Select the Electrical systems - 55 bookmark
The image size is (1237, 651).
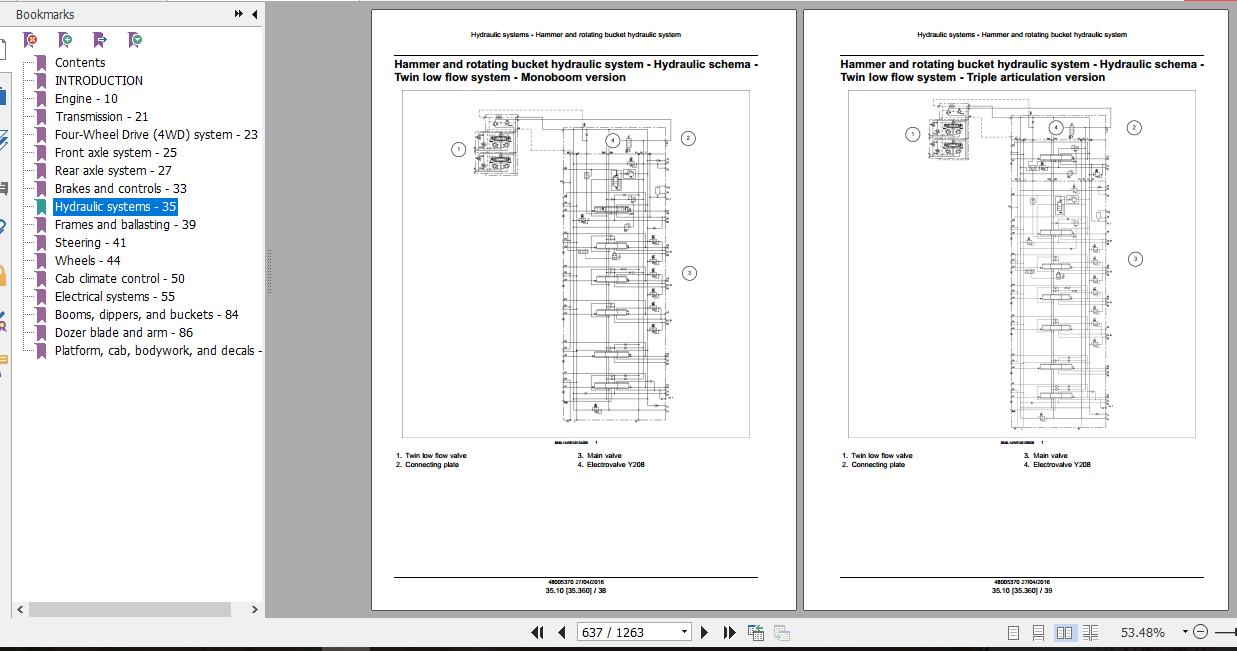coord(114,296)
